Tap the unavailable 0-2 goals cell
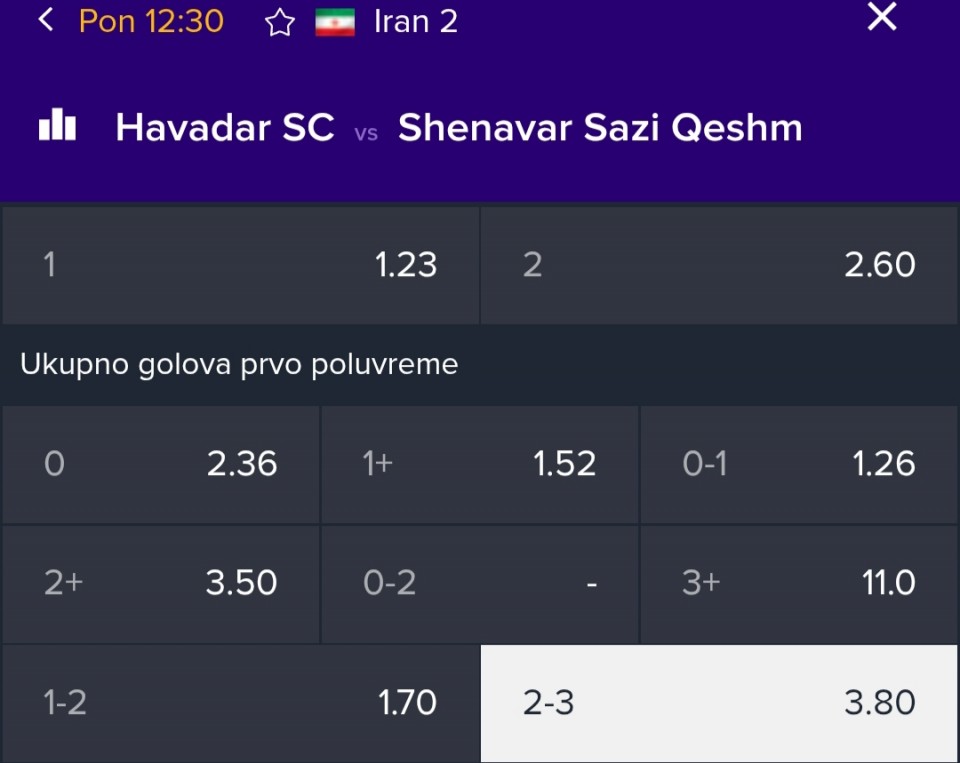The width and height of the screenshot is (960, 763). (x=480, y=583)
